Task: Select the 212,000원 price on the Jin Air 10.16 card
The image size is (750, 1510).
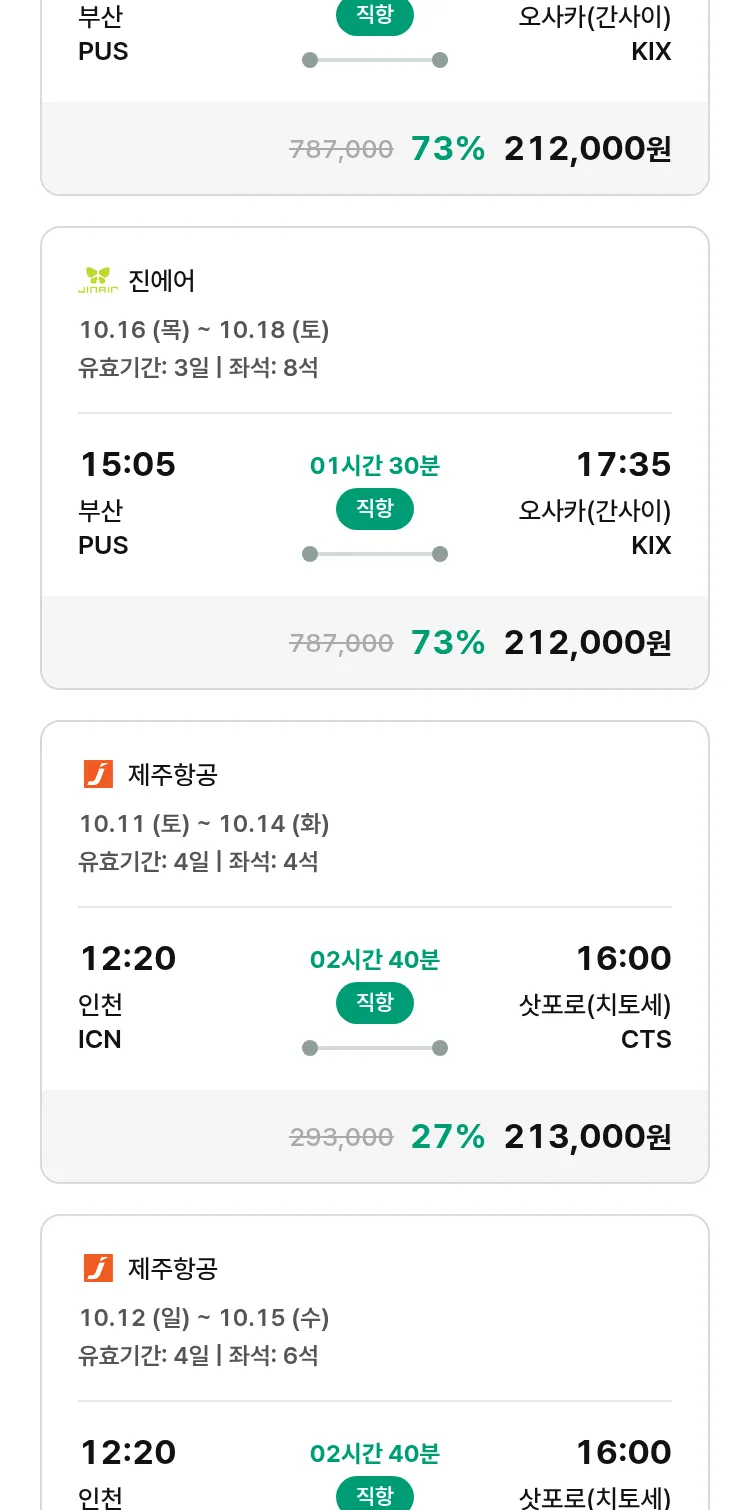Action: (587, 642)
